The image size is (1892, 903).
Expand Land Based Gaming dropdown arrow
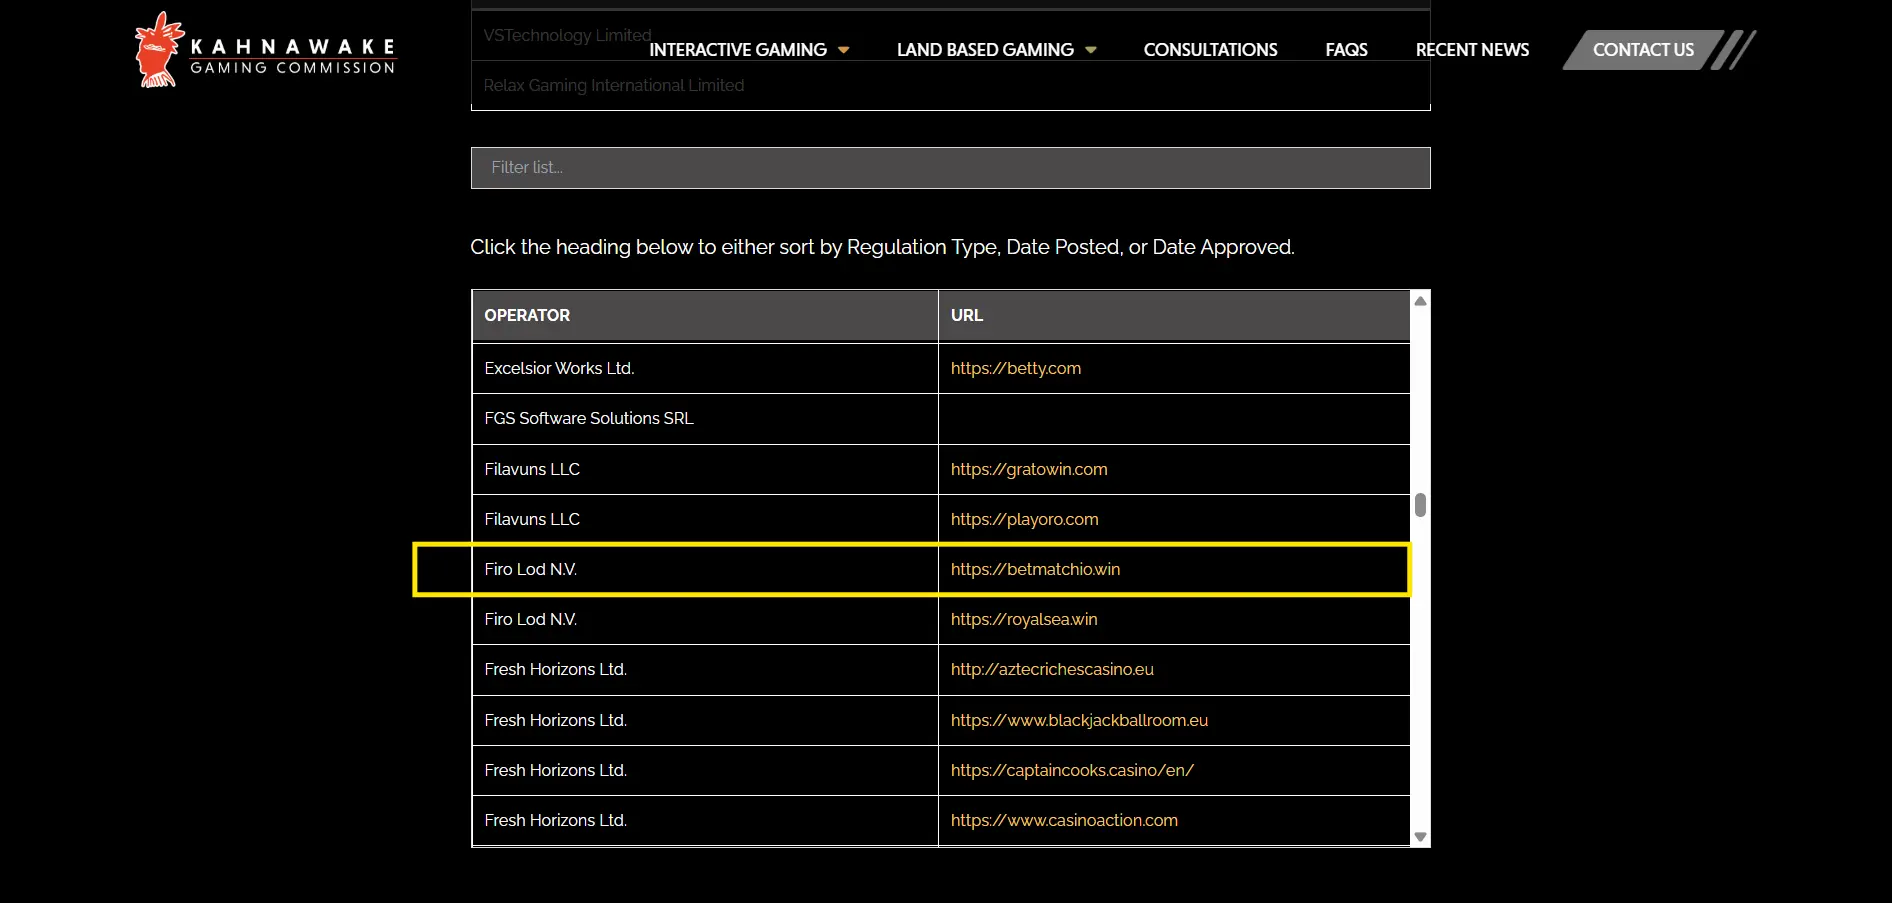point(1091,50)
